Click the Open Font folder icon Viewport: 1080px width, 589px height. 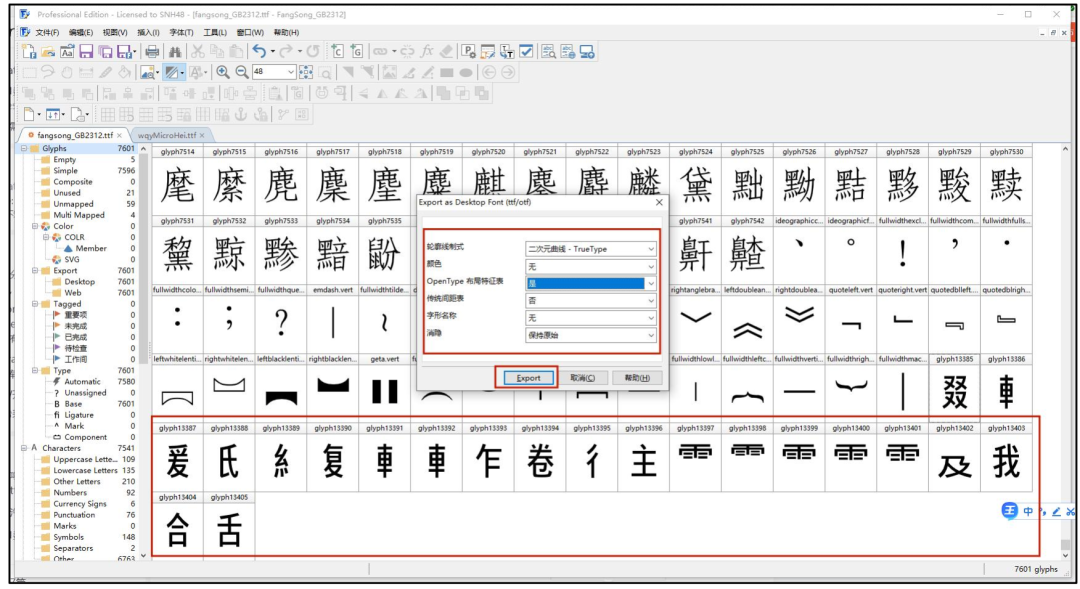(x=48, y=52)
